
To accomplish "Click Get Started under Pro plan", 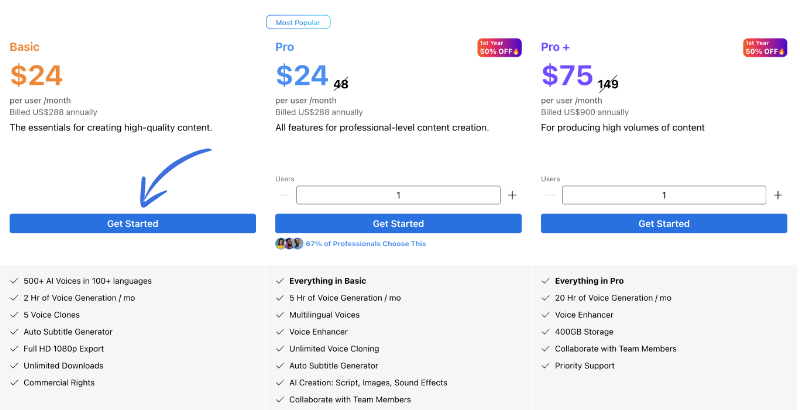I will [398, 223].
